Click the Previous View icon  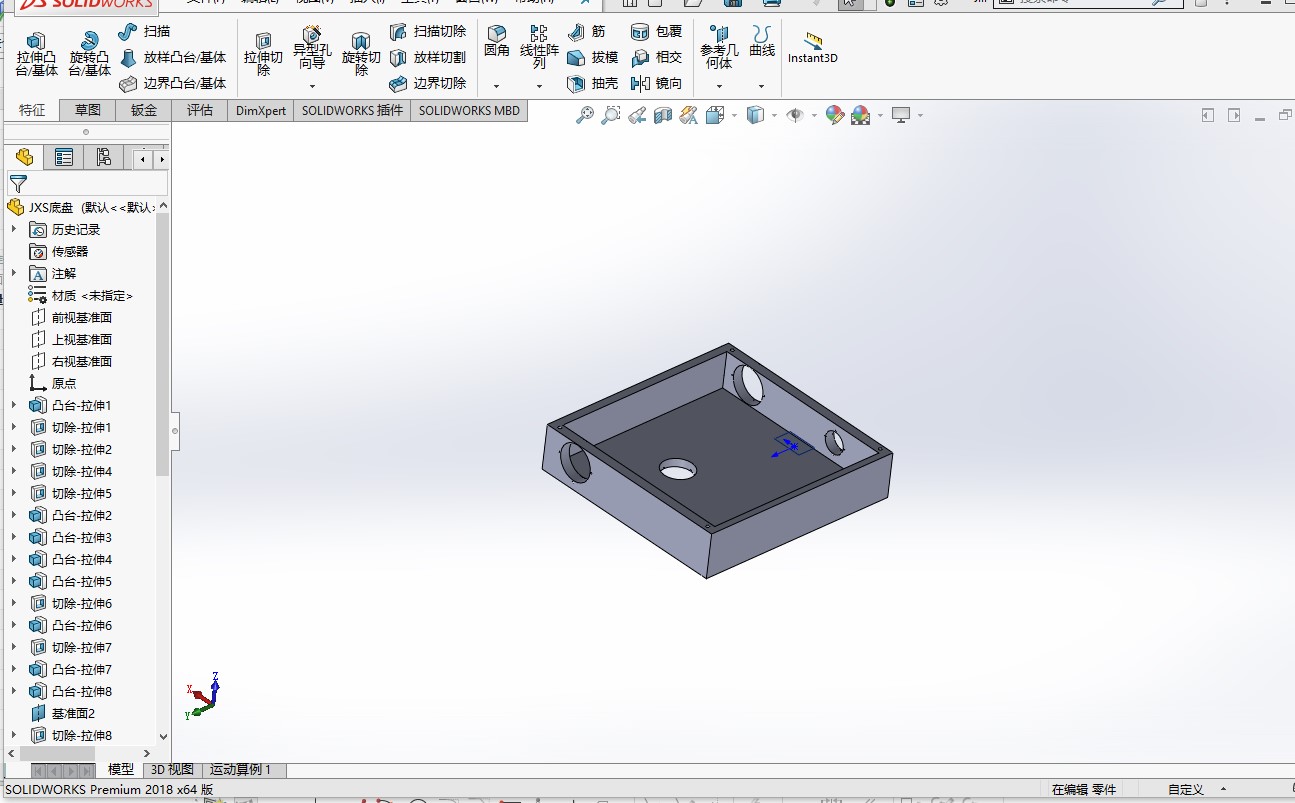pos(637,116)
